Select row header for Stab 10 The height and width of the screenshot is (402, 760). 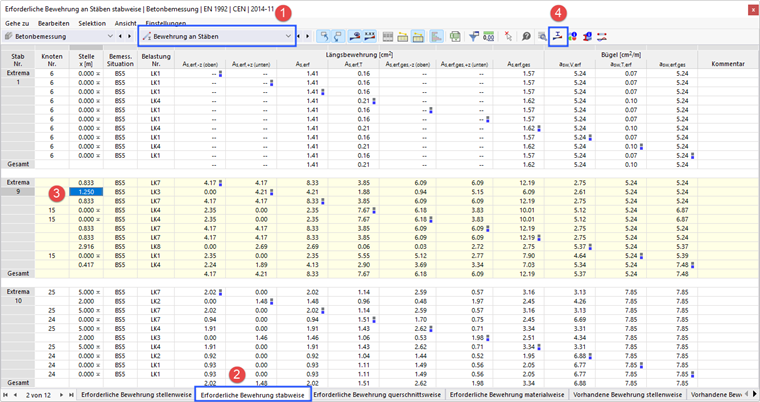[x=18, y=301]
